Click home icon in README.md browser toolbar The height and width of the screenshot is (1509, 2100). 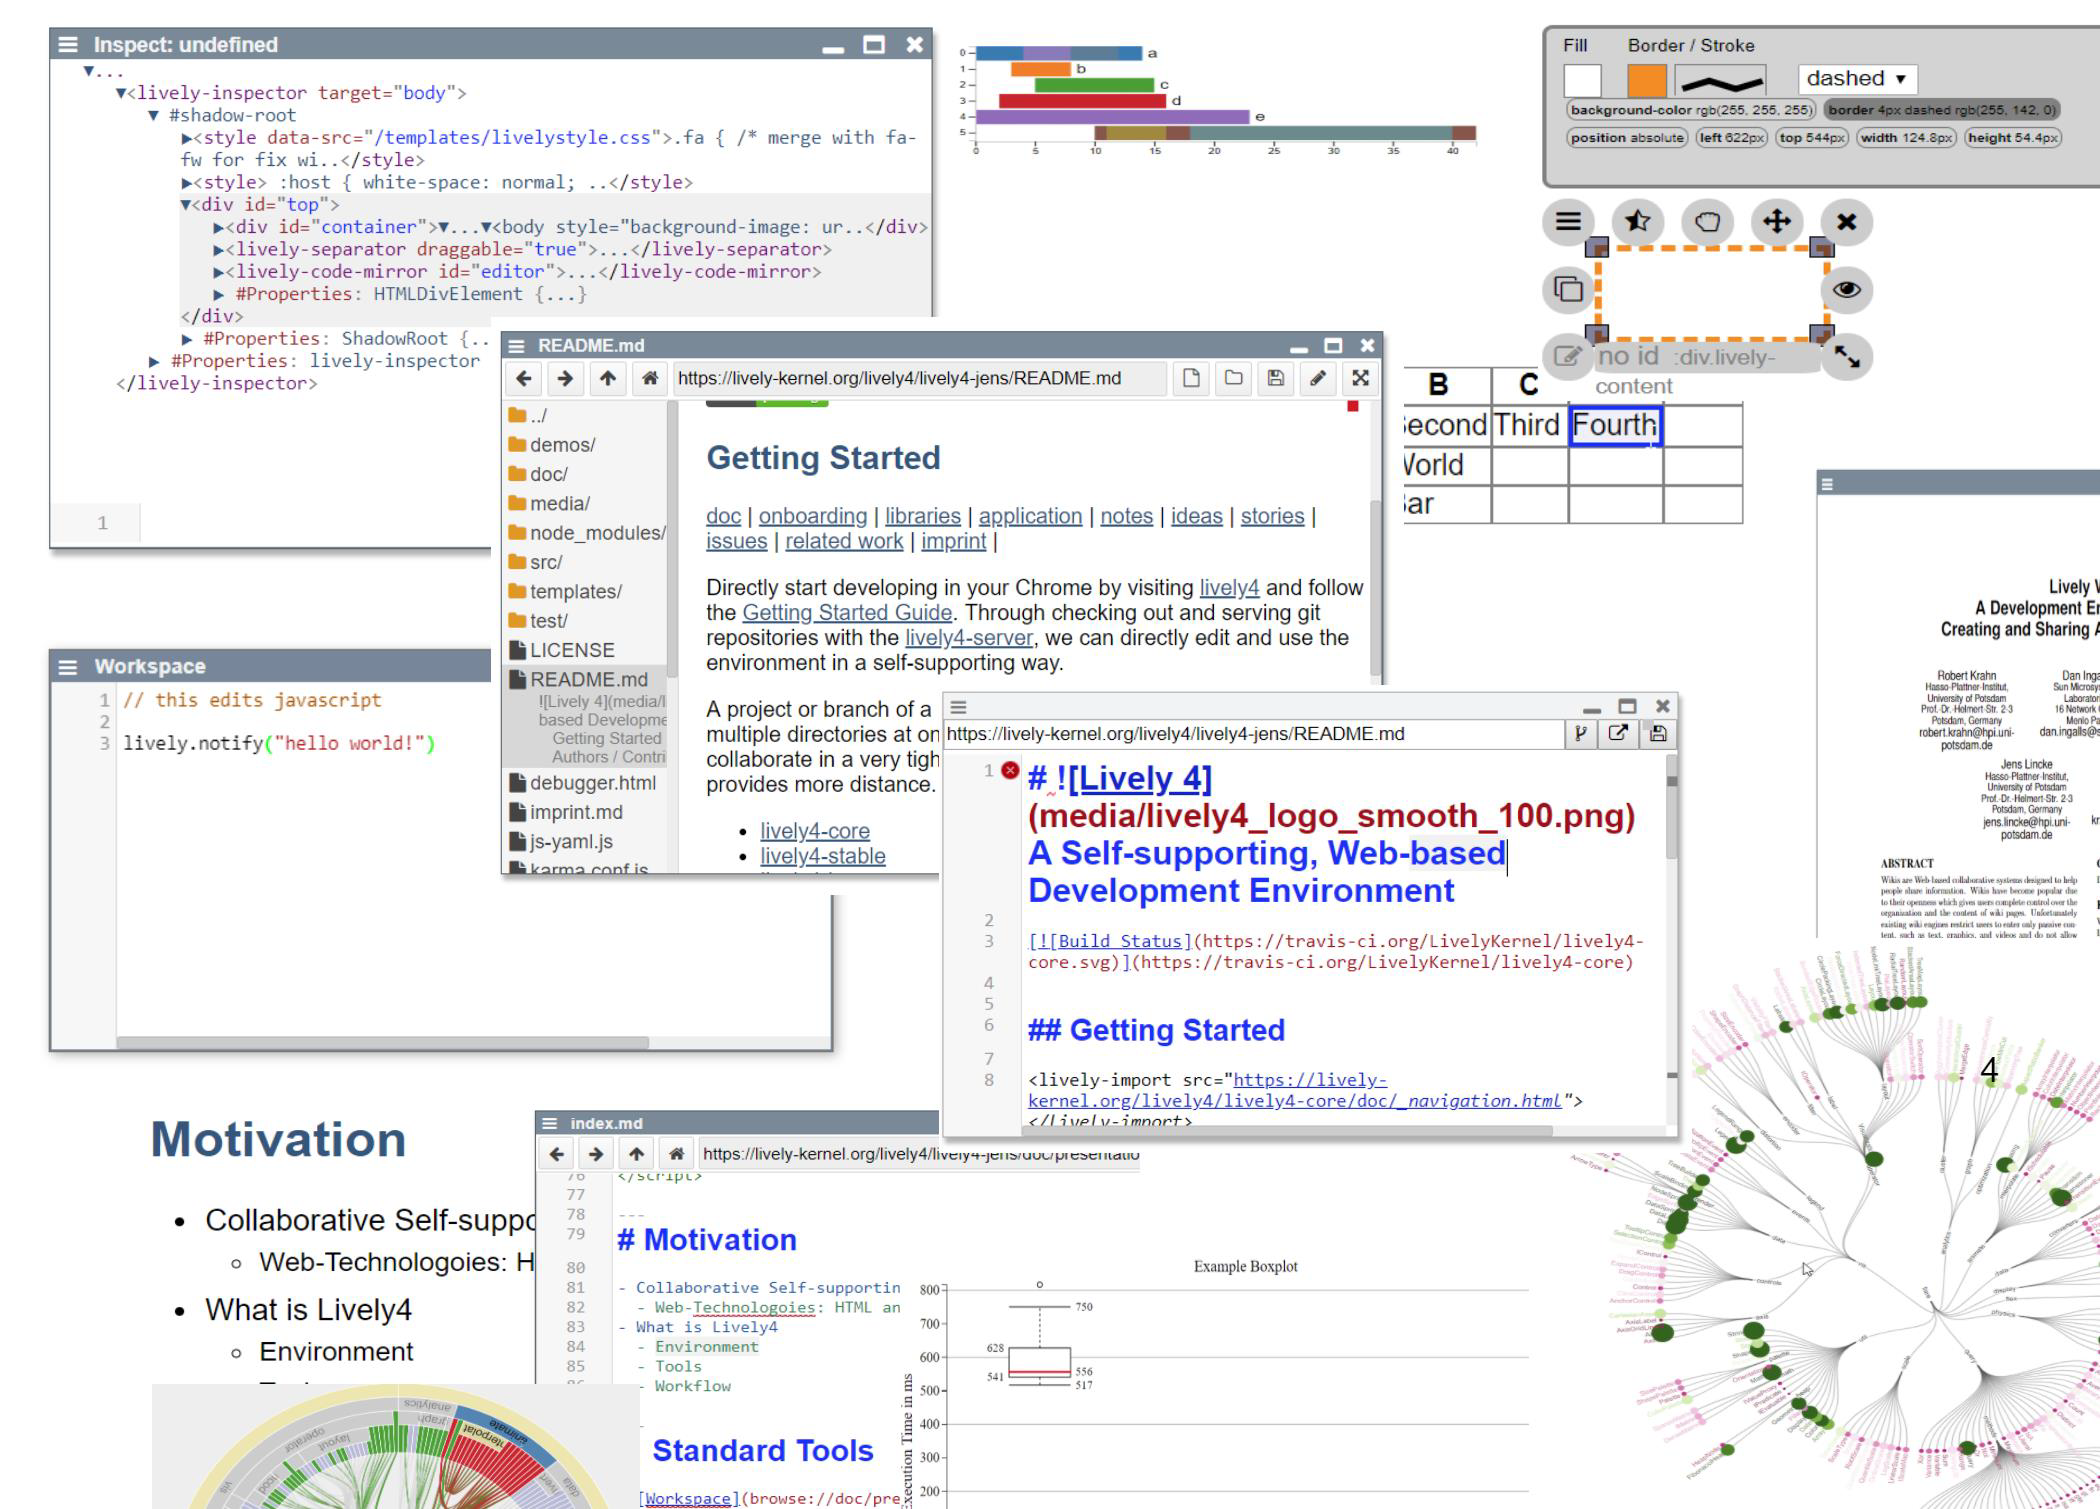650,378
